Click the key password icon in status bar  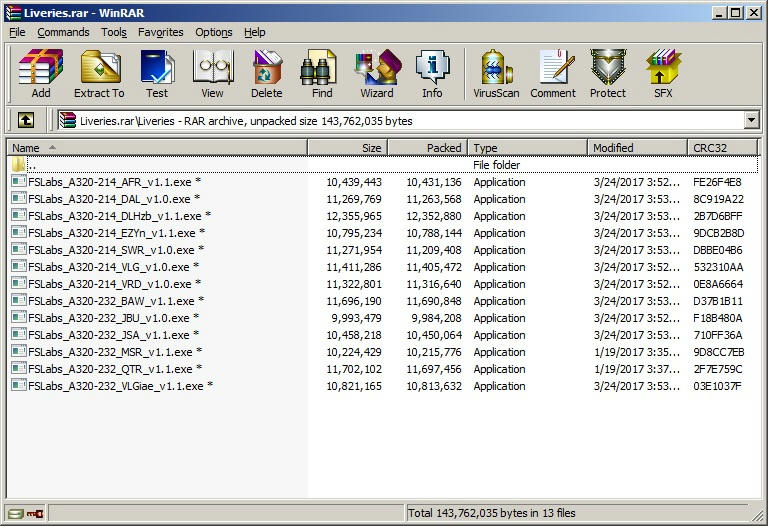pos(35,513)
